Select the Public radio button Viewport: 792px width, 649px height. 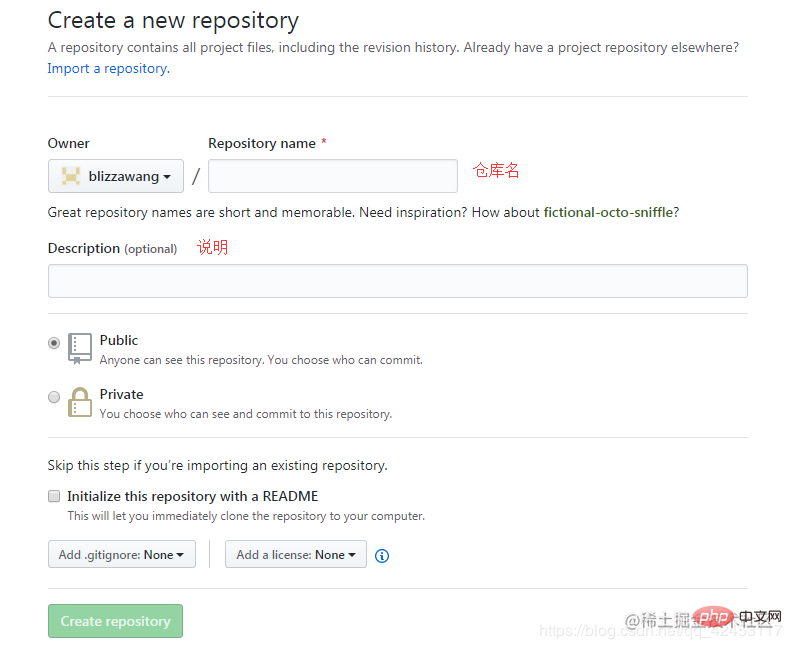(x=54, y=343)
